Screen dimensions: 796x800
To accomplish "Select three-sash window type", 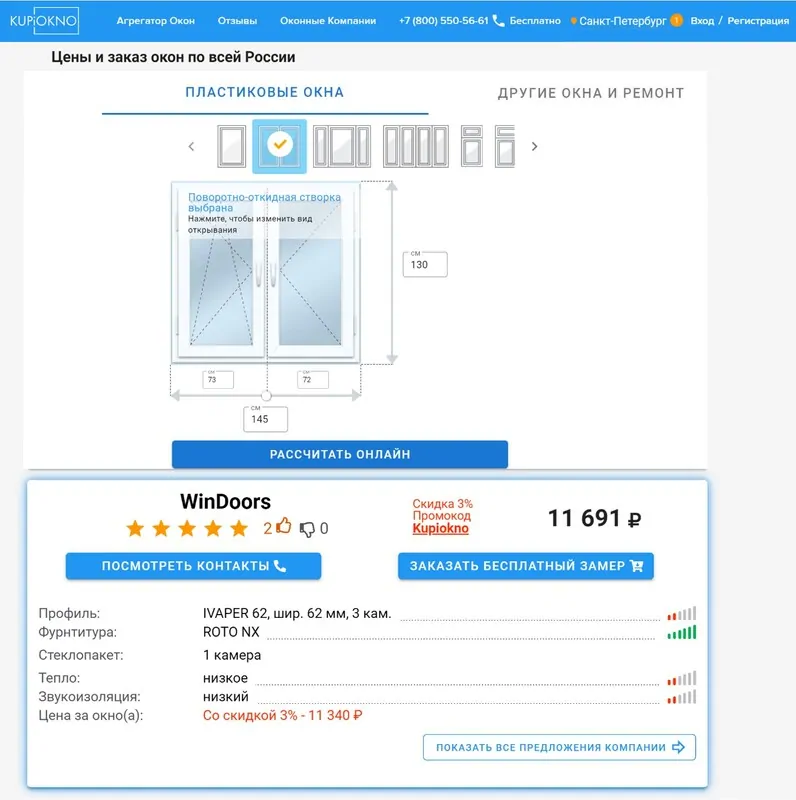I will [x=342, y=146].
